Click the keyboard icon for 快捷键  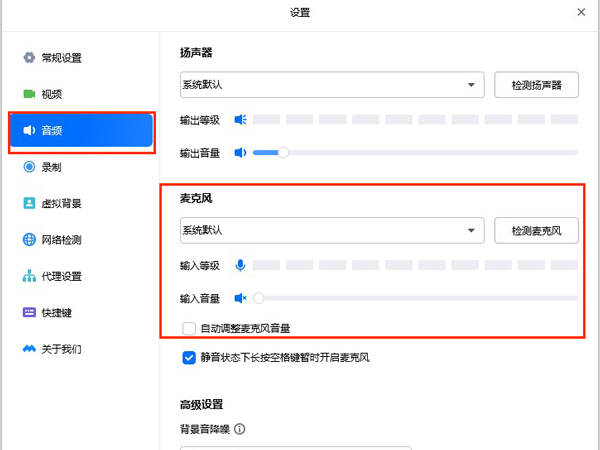29,313
